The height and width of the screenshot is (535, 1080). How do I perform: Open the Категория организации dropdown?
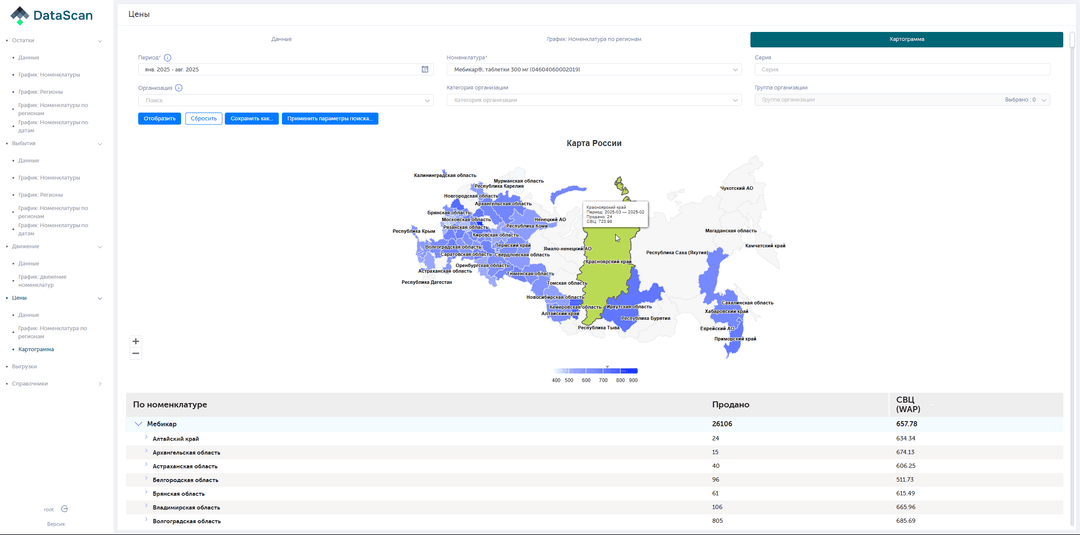(x=594, y=101)
